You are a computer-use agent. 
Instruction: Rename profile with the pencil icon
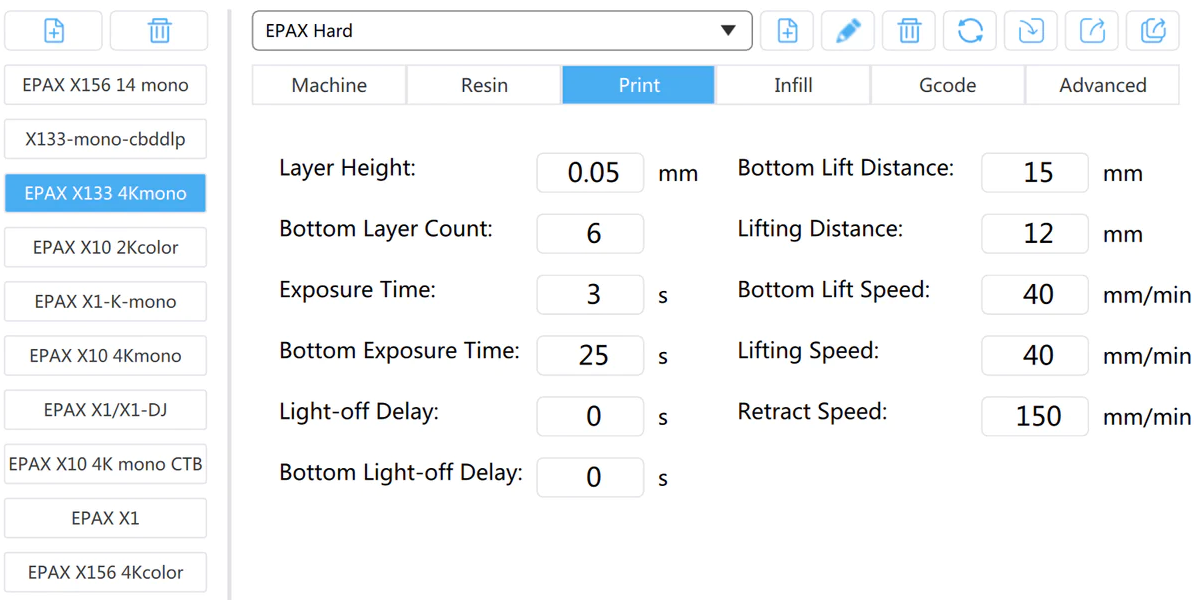[848, 31]
